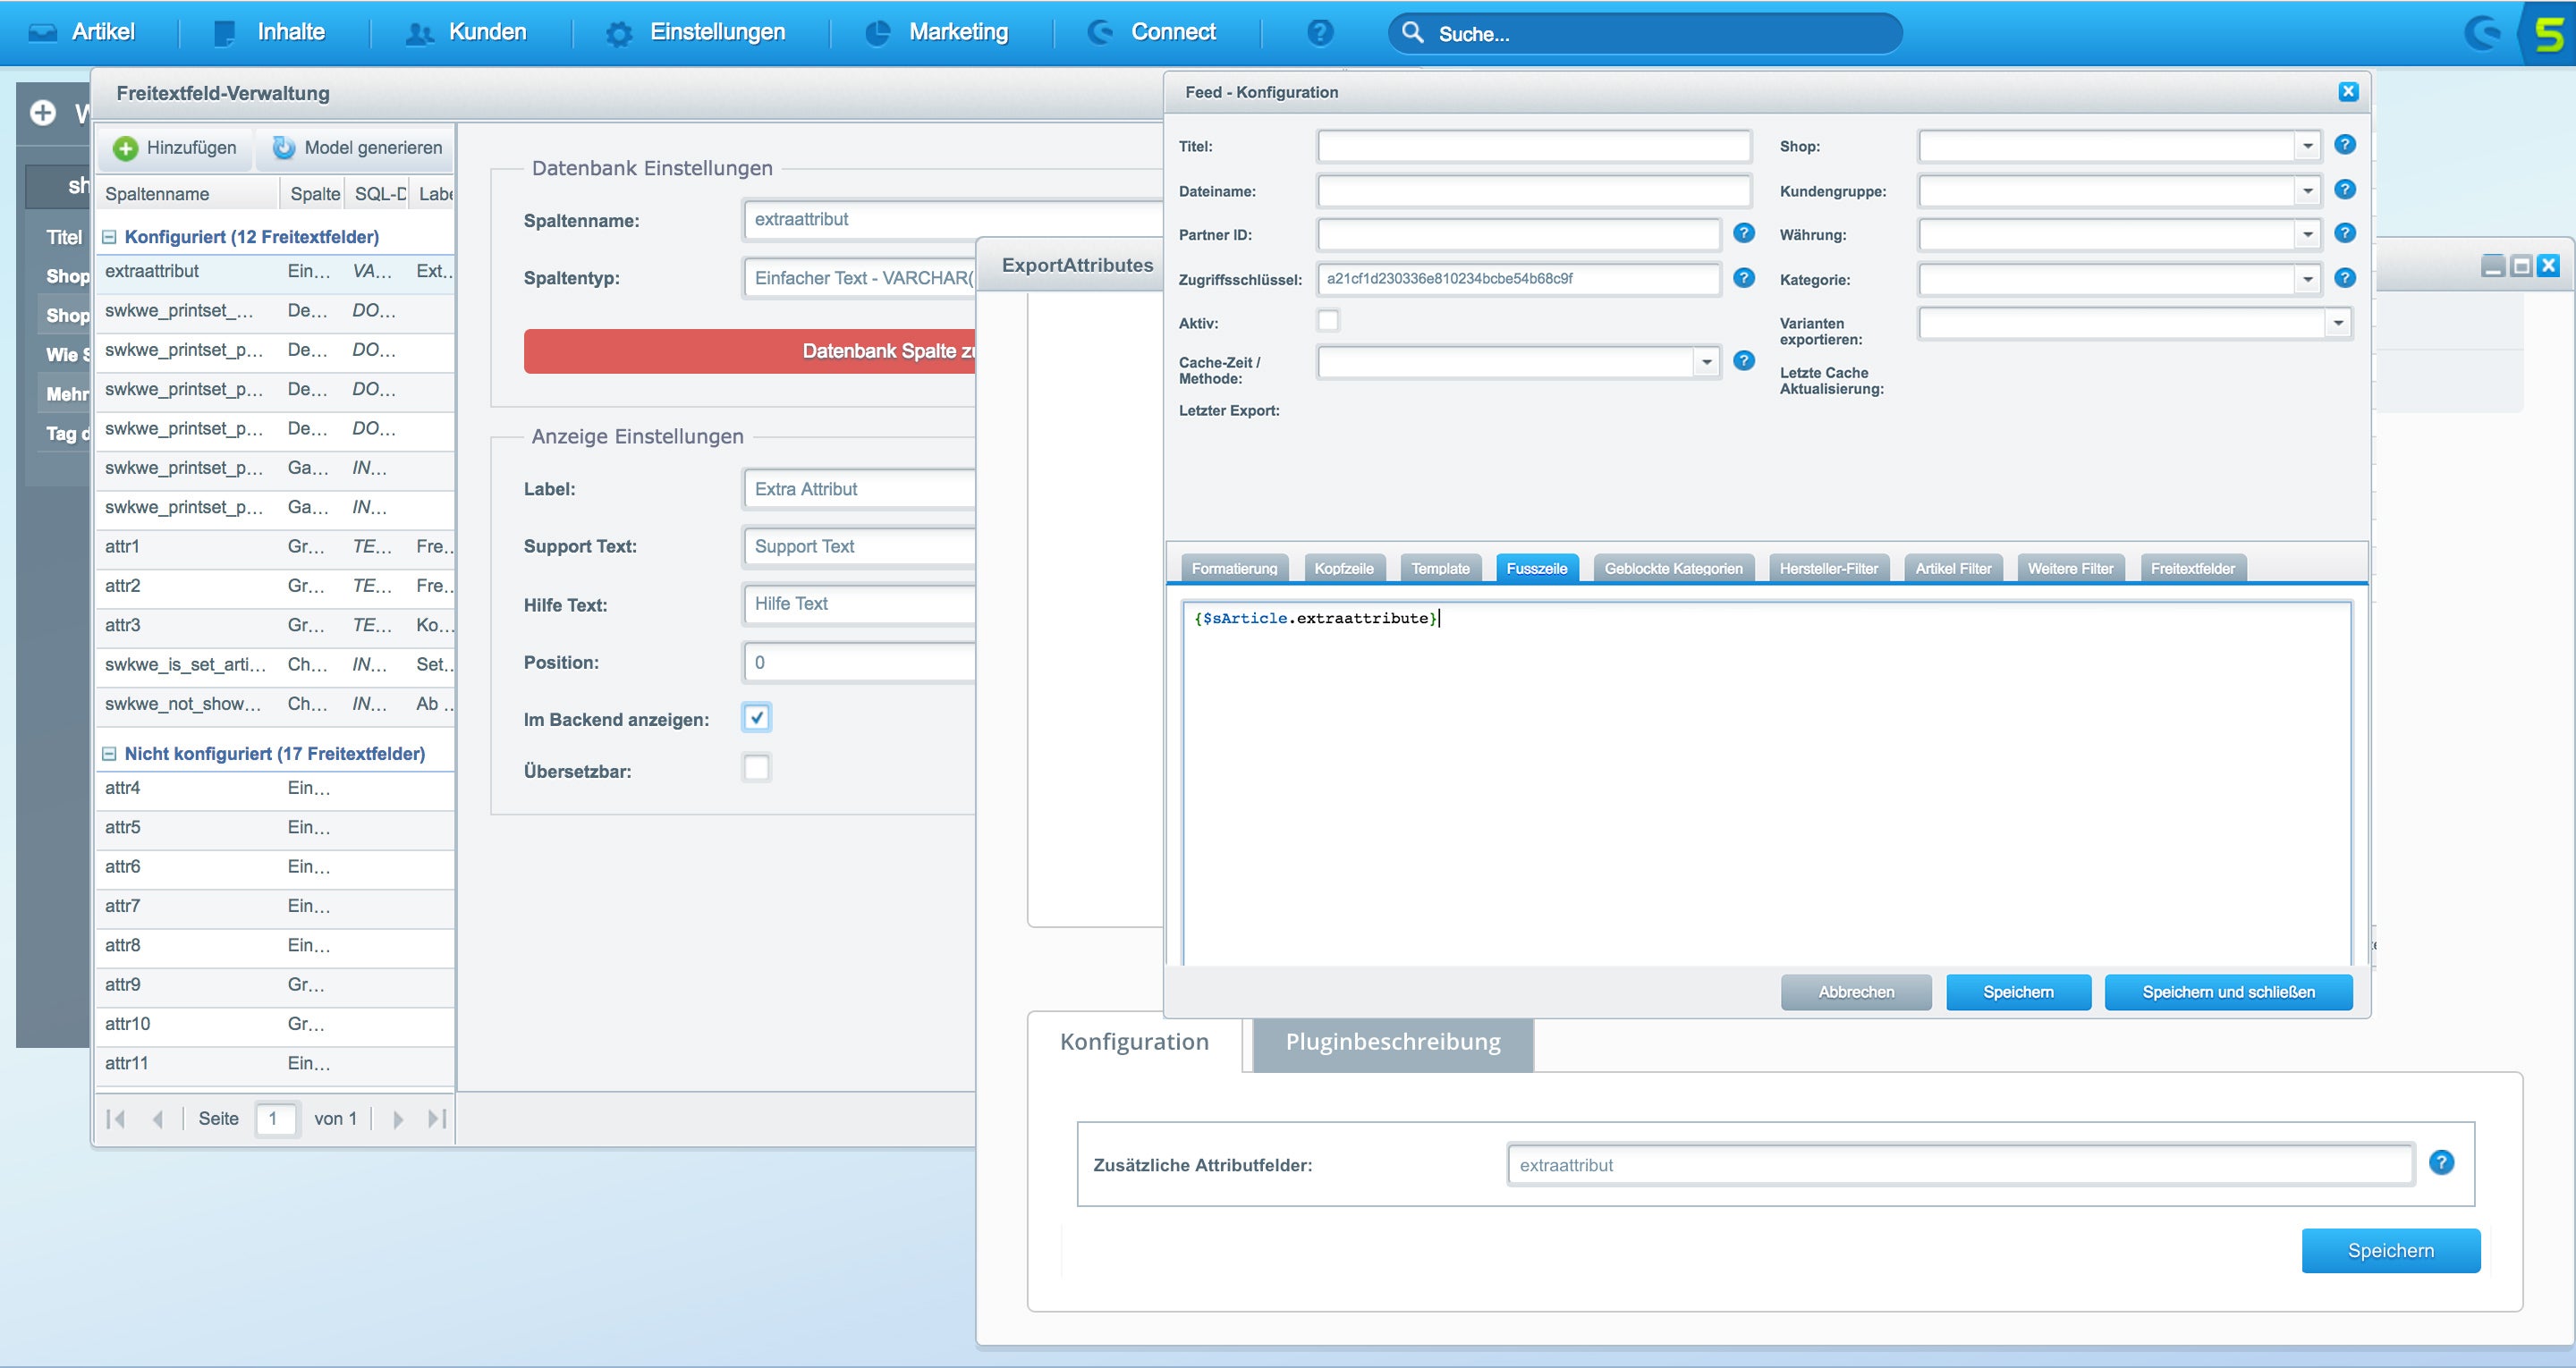Select the attr3 row
This screenshot has height=1368, width=2576.
coord(275,625)
